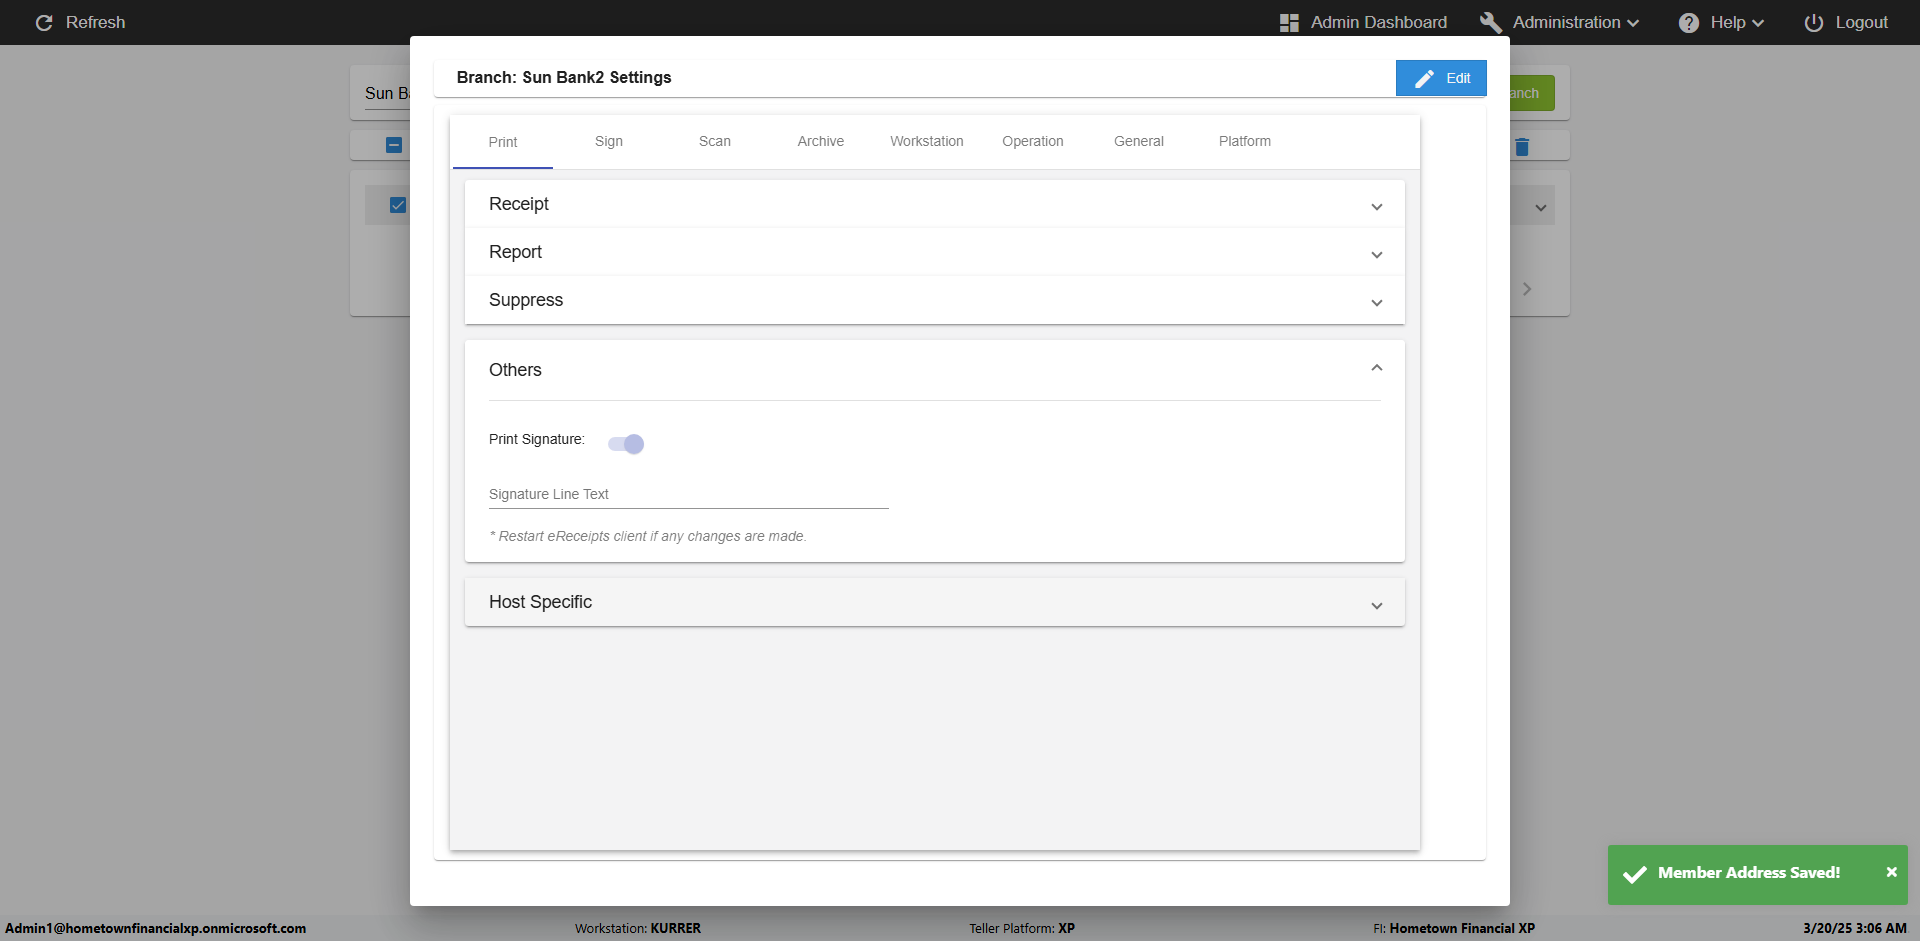The width and height of the screenshot is (1920, 941).
Task: Click the blue trash delete icon
Action: click(1522, 147)
